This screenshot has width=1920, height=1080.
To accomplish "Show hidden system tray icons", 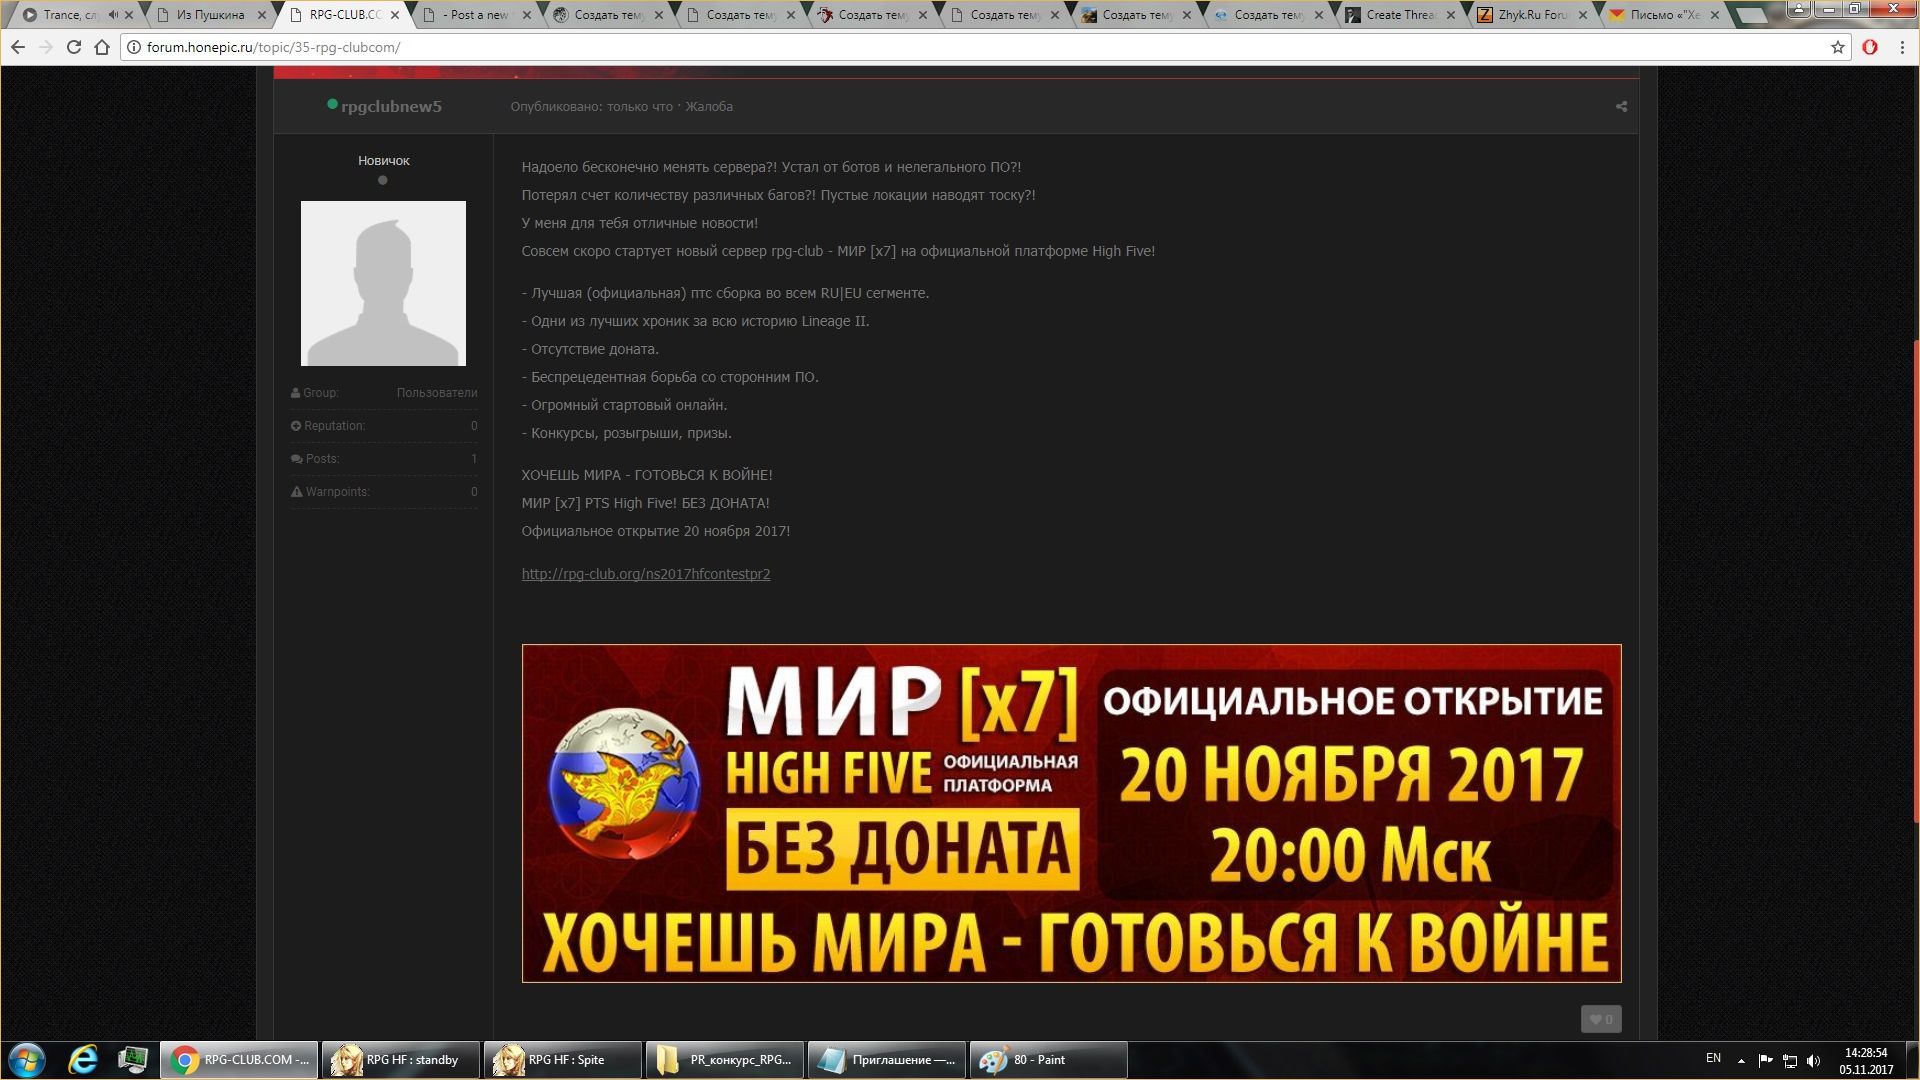I will point(1741,1060).
